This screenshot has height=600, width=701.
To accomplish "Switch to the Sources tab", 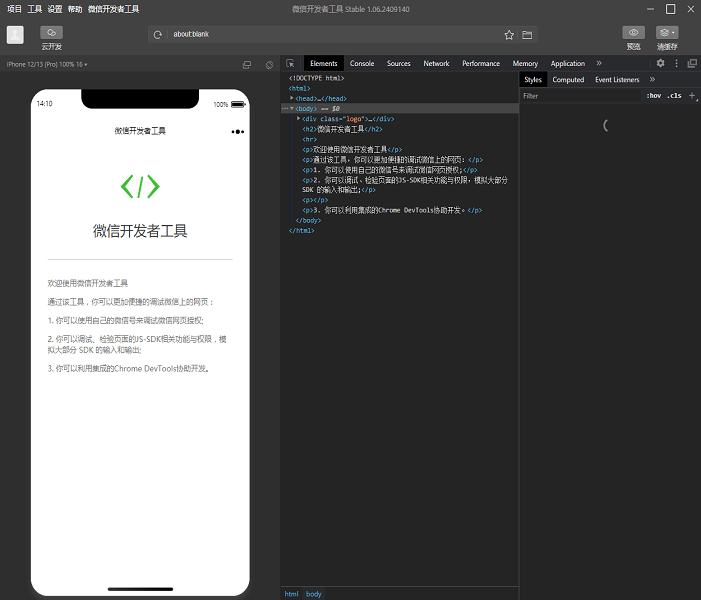I will [x=398, y=63].
